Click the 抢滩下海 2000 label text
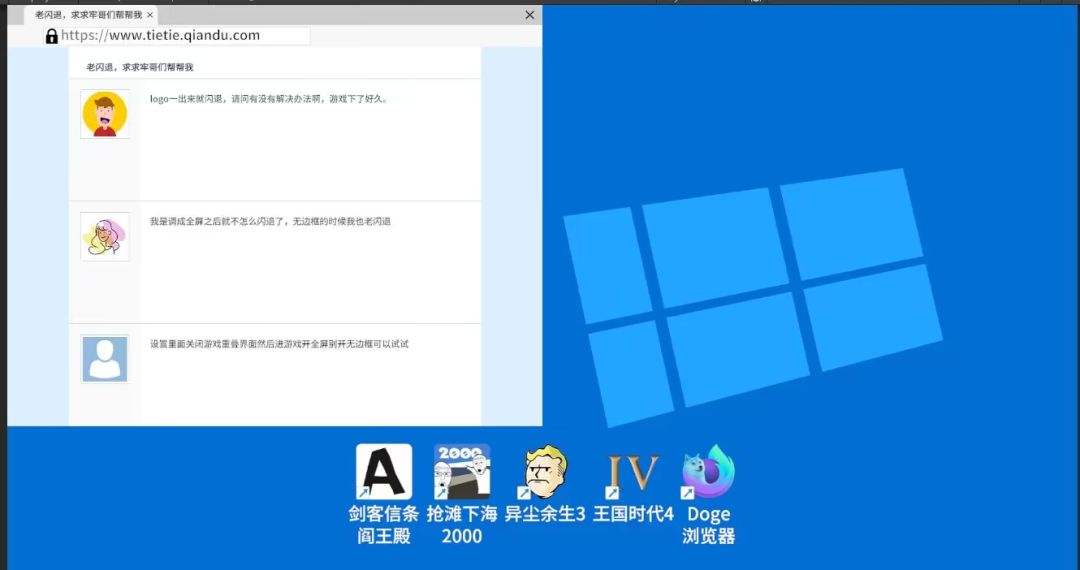The width and height of the screenshot is (1080, 570). pyautogui.click(x=461, y=525)
